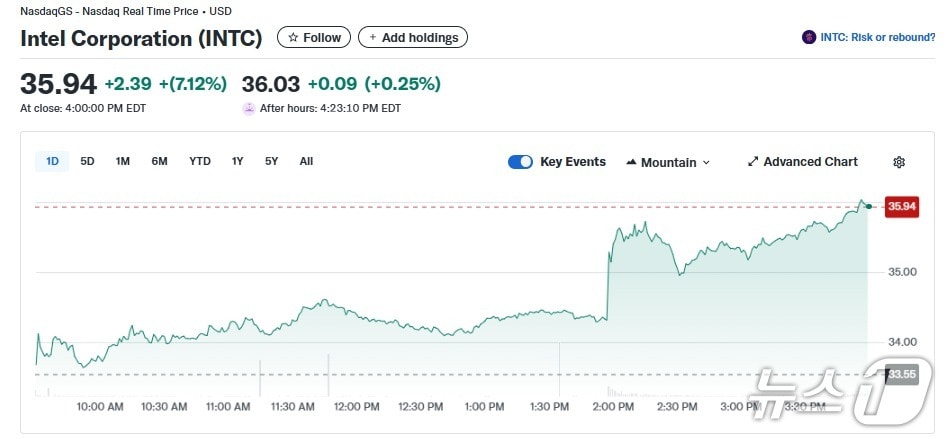Select the 1D time range tab
Image resolution: width=946 pixels, height=439 pixels.
(52, 161)
